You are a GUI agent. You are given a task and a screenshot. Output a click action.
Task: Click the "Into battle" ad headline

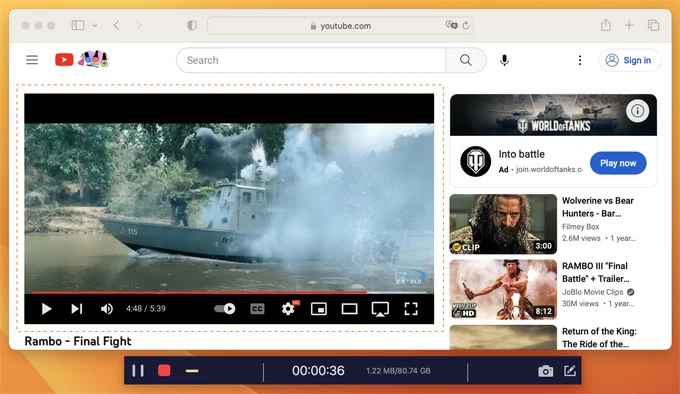click(521, 154)
